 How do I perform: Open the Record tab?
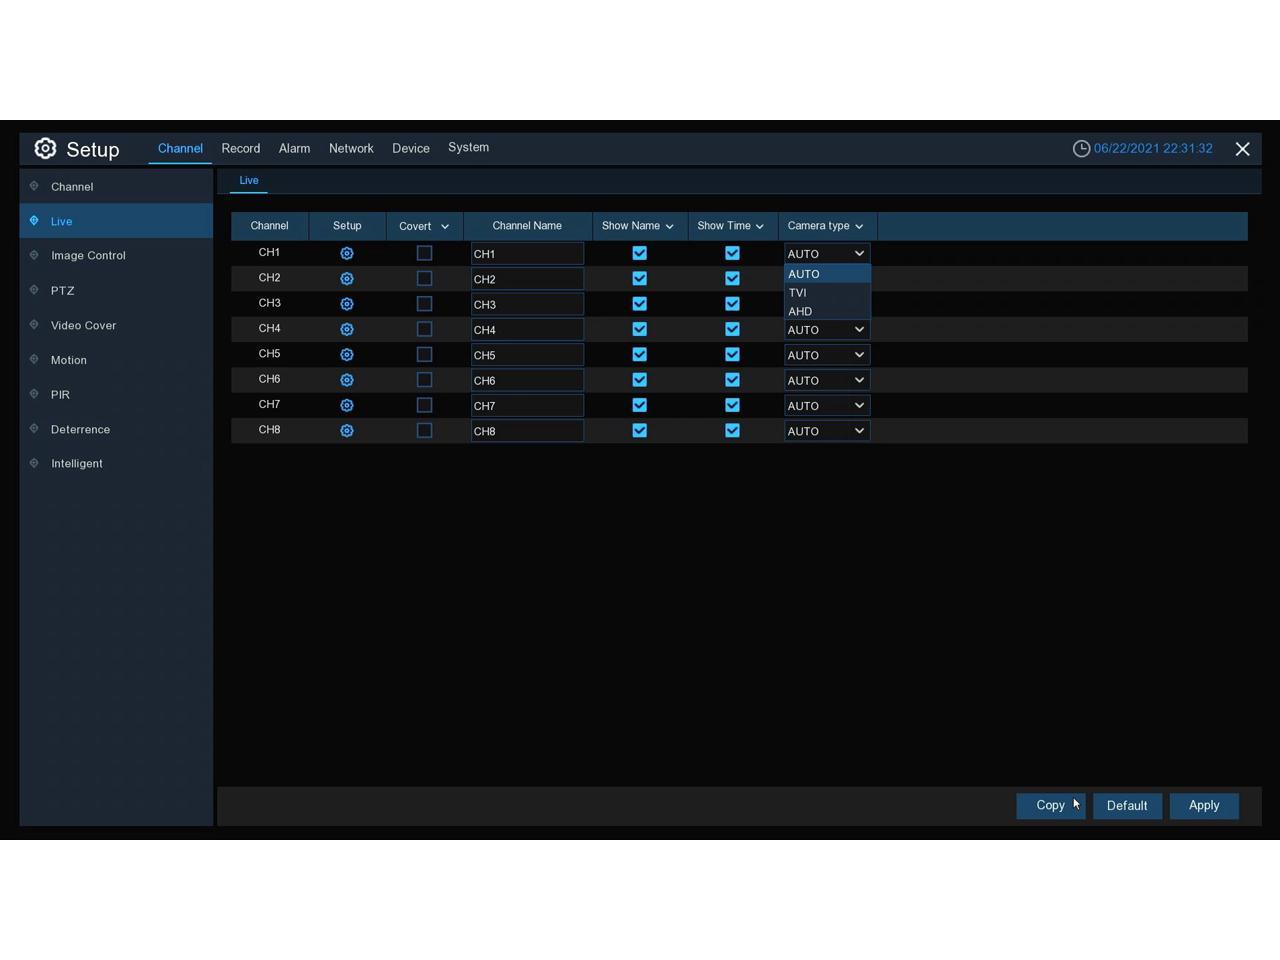coord(241,148)
